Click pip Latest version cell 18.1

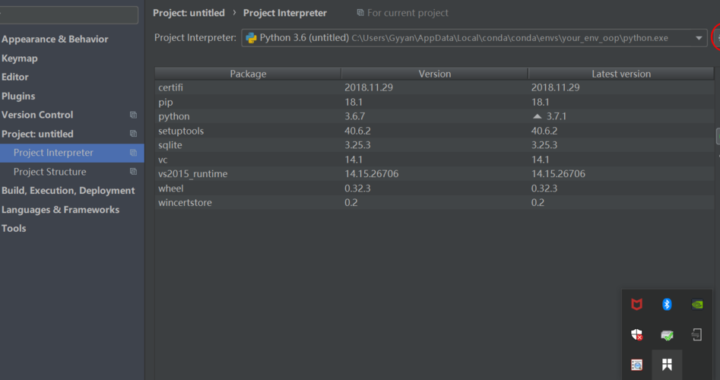pos(540,102)
